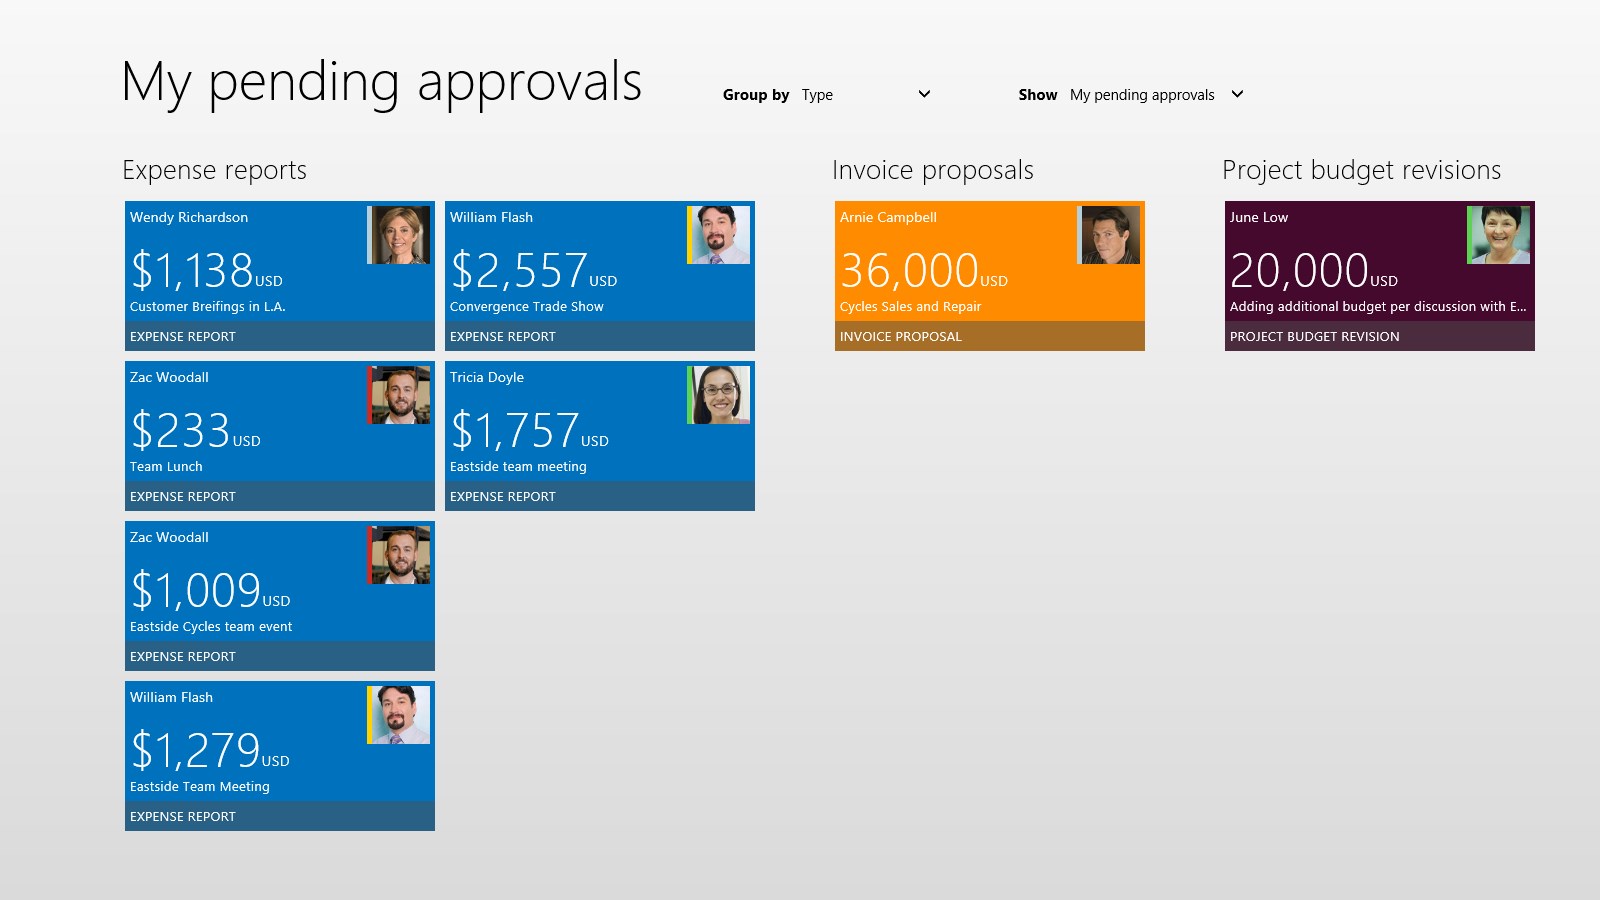Click the PROJECT BUDGET REVISION footer label
The image size is (1600, 900).
click(x=1314, y=337)
